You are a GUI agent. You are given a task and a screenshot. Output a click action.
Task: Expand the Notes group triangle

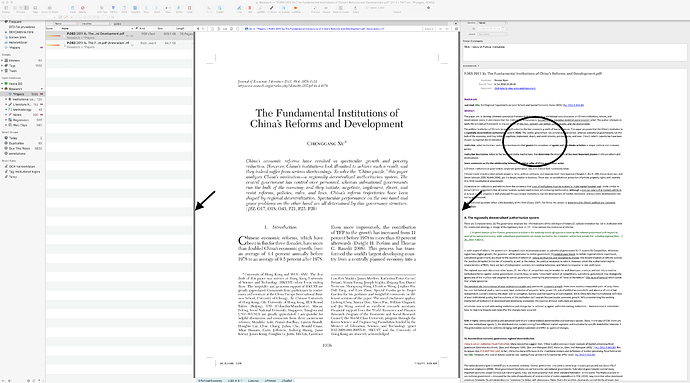click(x=6, y=115)
